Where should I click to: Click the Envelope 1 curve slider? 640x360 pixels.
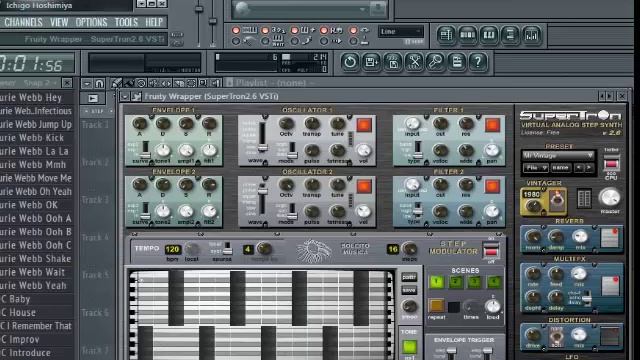pyautogui.click(x=145, y=149)
